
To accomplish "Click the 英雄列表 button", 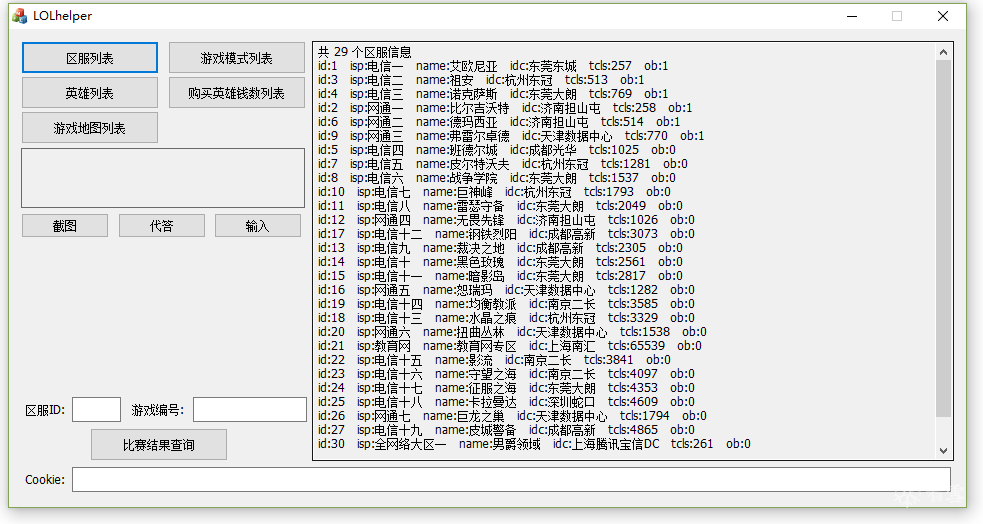I will (90, 93).
